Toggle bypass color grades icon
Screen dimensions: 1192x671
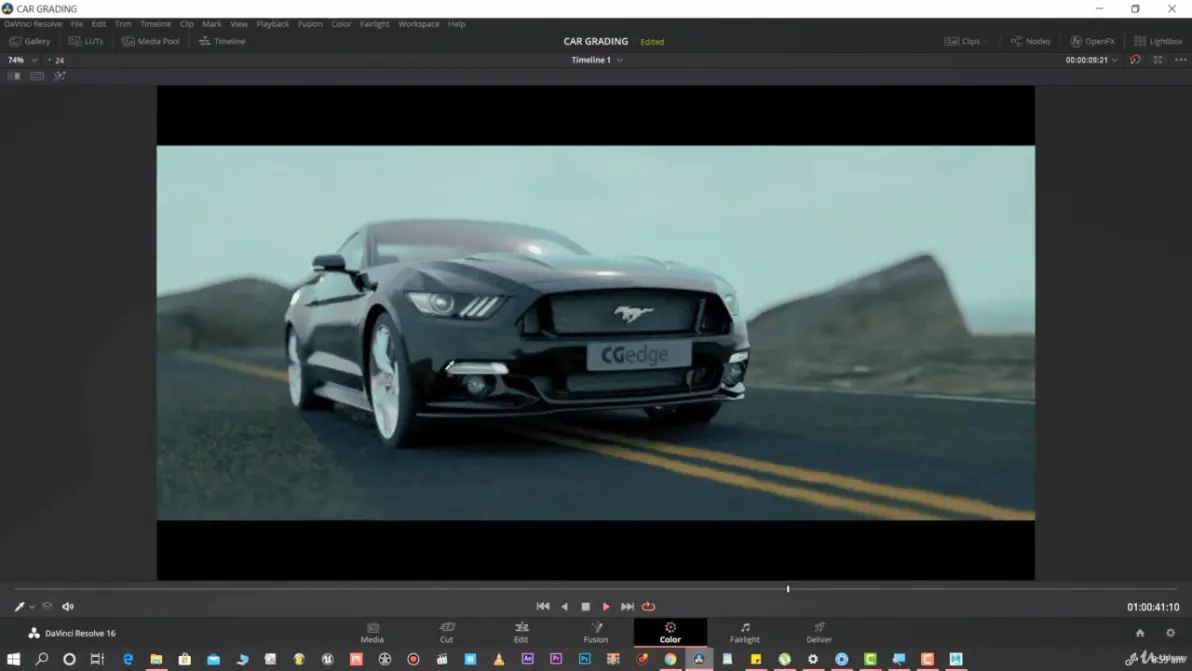tap(1135, 60)
